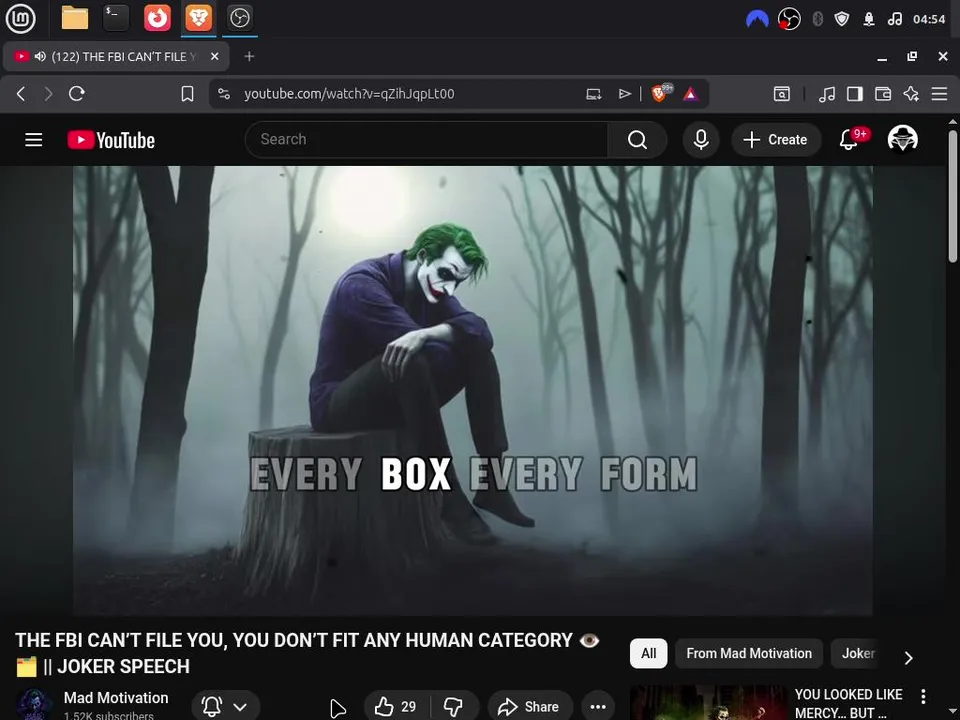
Task: Click the YouTube Search field
Action: [x=426, y=140]
